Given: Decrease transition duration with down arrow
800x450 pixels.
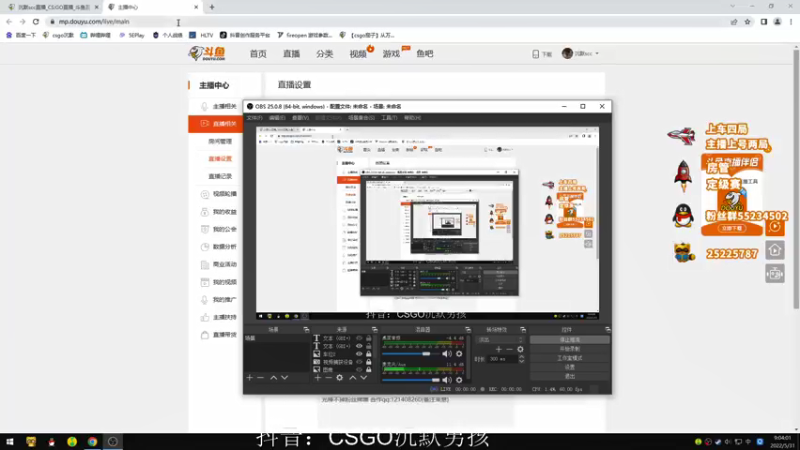Looking at the screenshot, I should [x=521, y=361].
